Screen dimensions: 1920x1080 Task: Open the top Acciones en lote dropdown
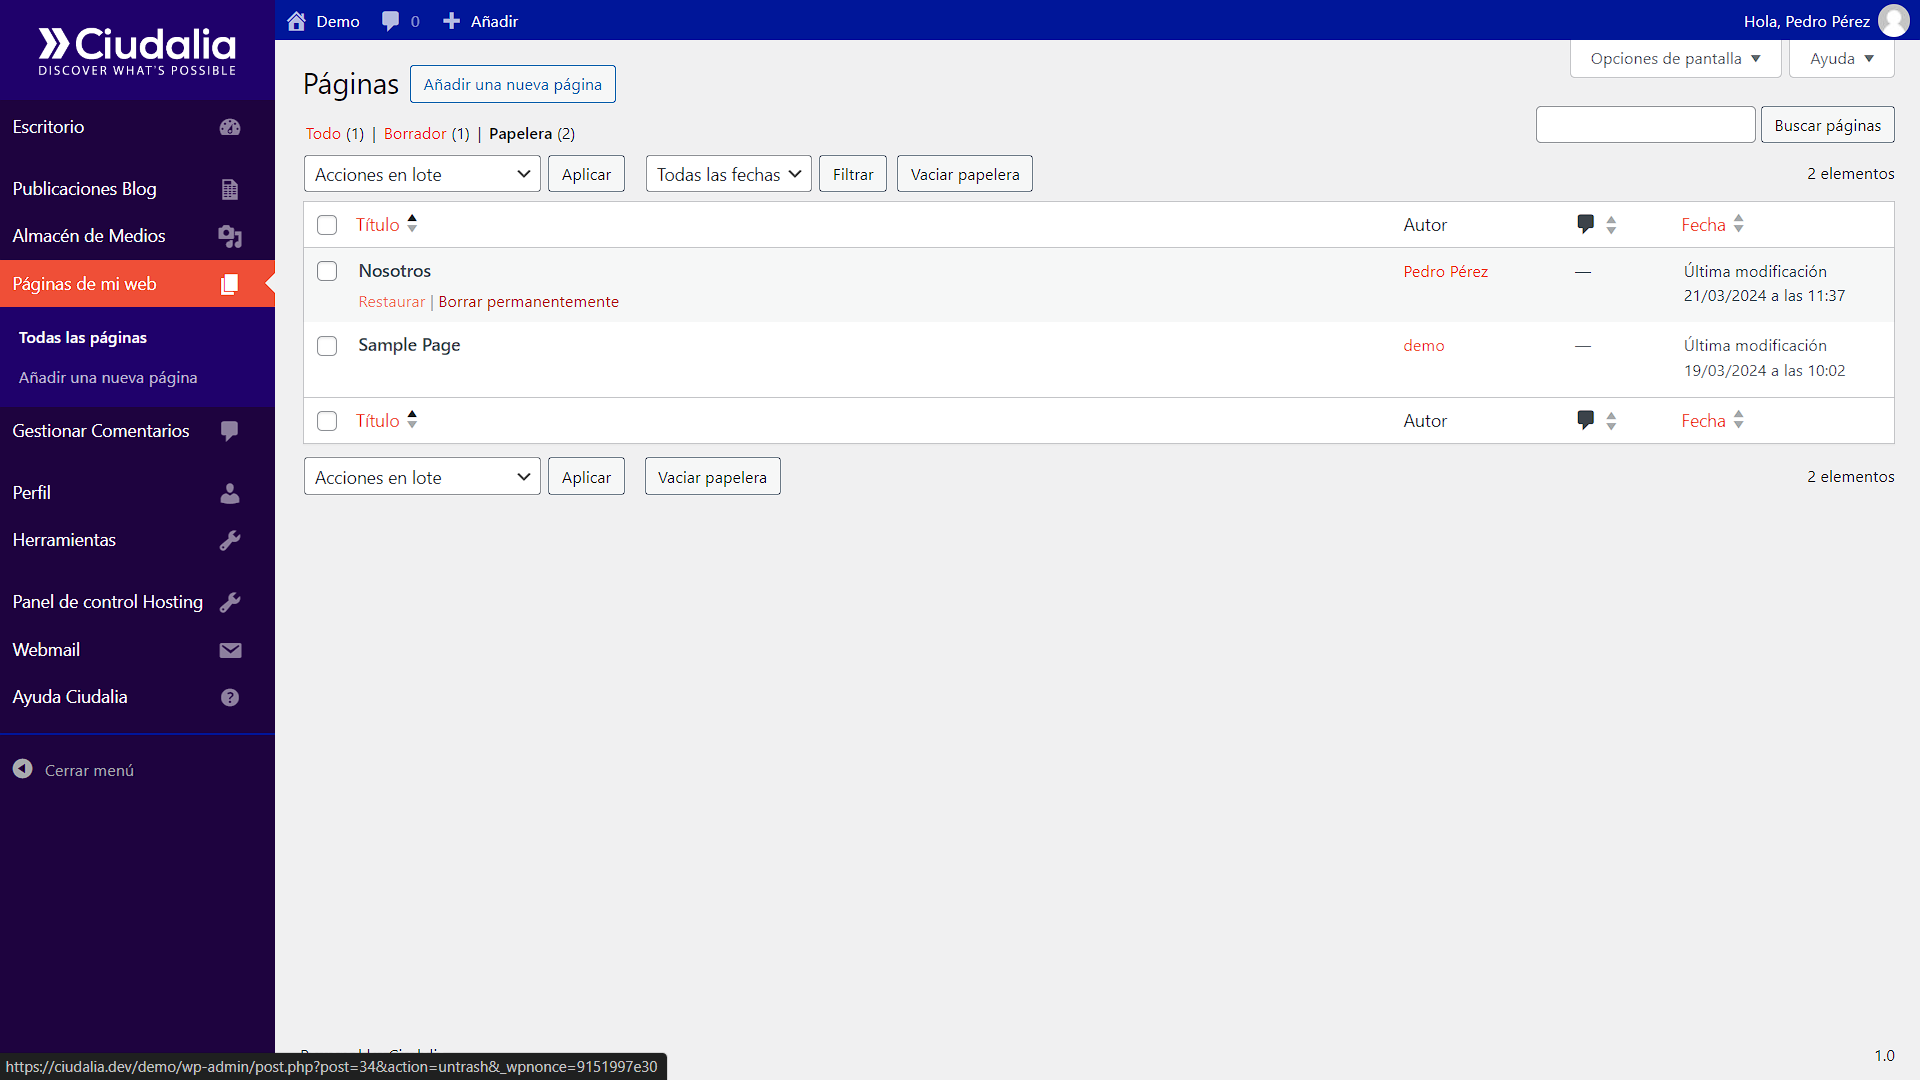coord(422,174)
